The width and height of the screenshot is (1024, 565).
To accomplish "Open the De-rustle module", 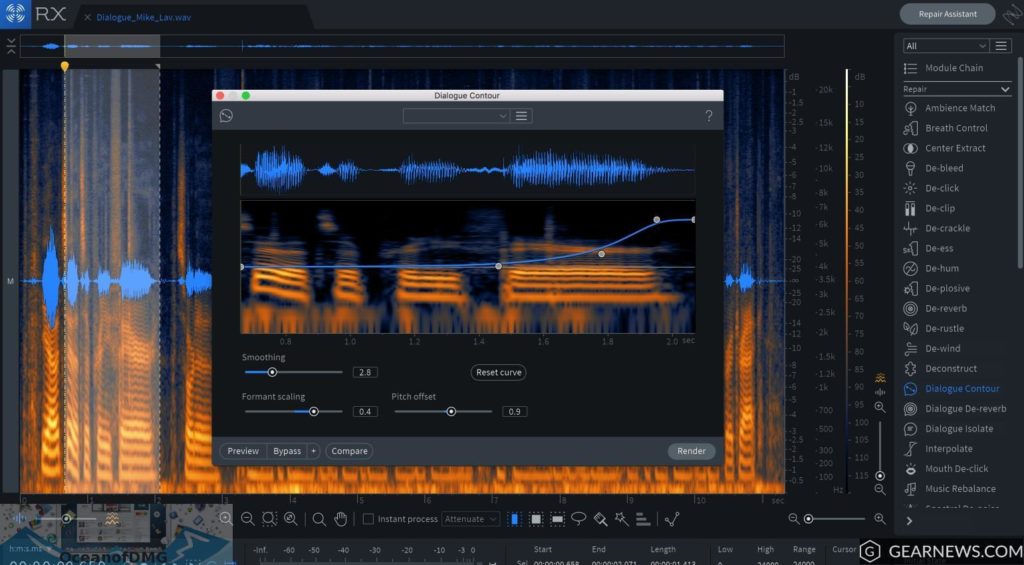I will tap(934, 329).
